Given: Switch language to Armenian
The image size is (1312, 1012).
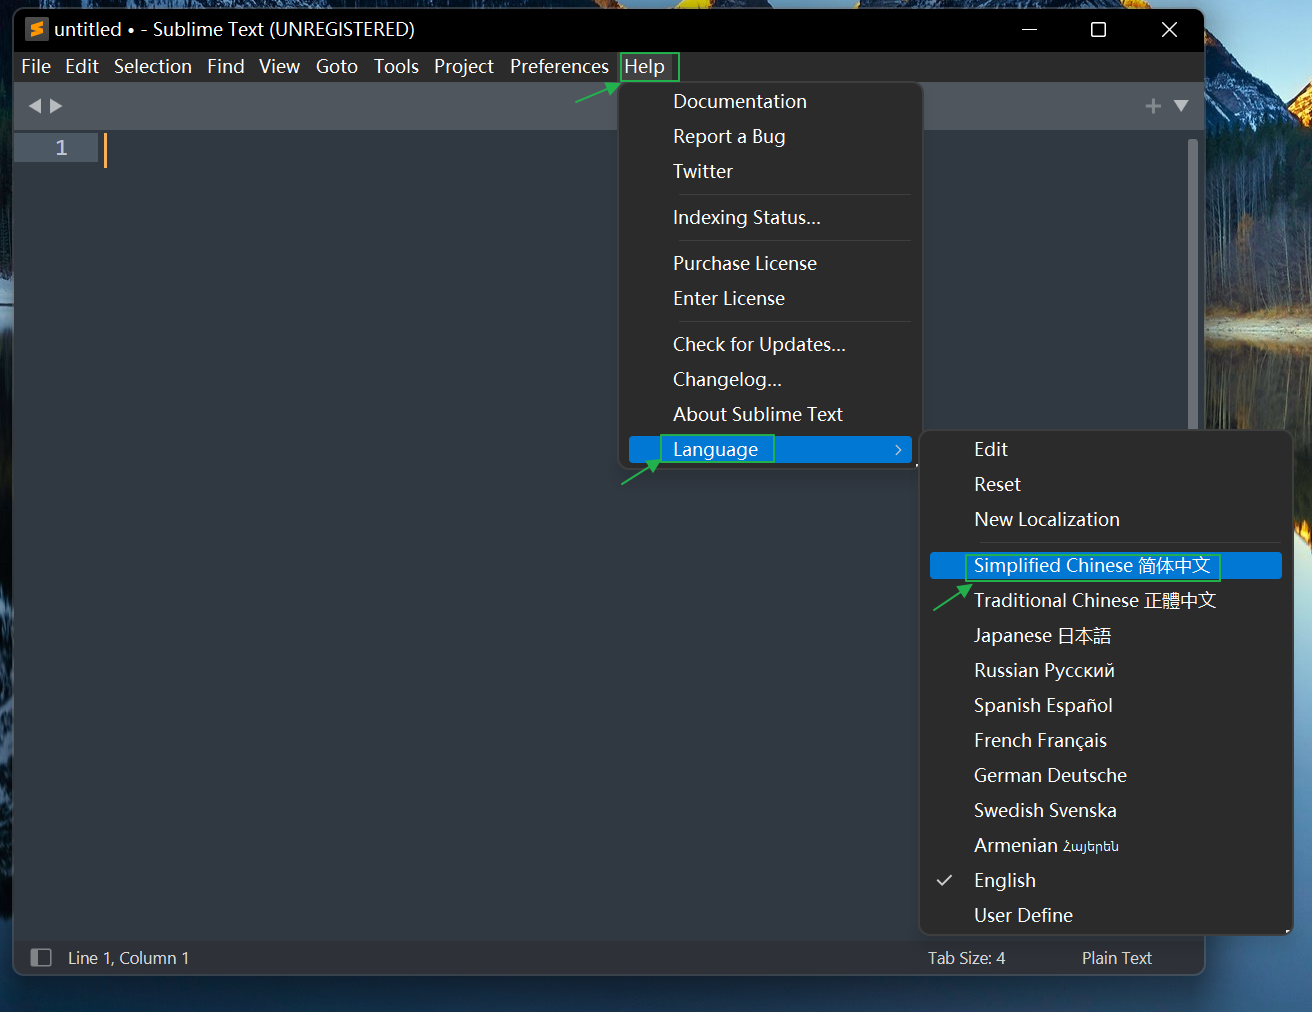Looking at the screenshot, I should (x=1105, y=846).
